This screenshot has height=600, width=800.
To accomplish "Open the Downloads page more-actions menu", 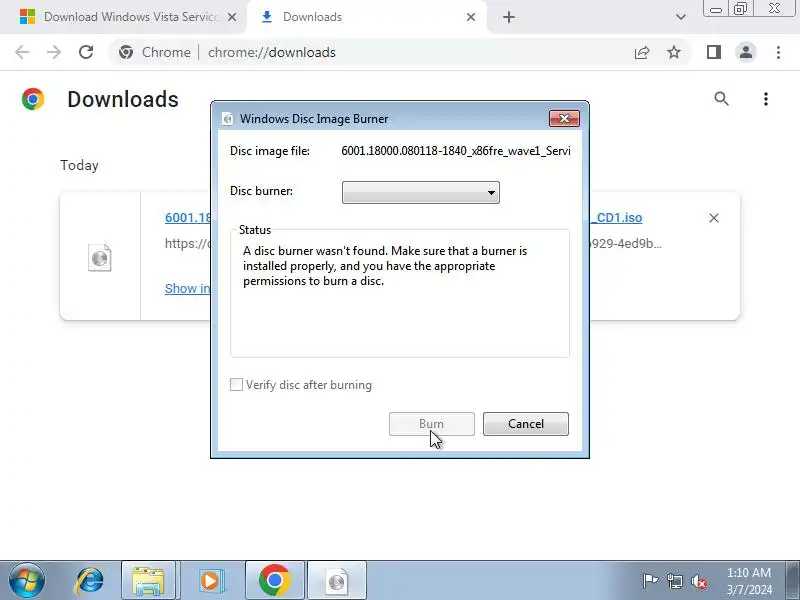I will click(766, 99).
